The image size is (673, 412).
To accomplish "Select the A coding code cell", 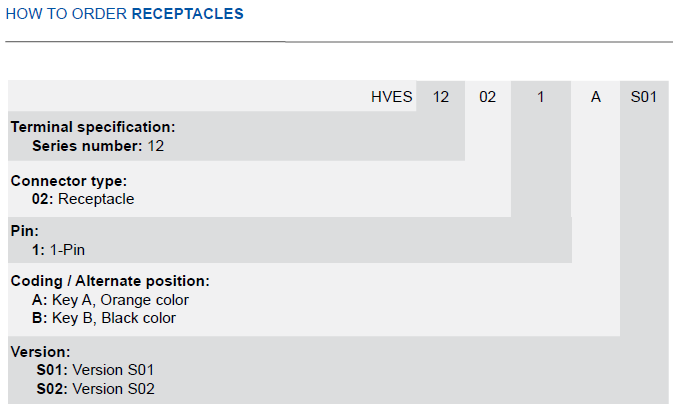I will [x=596, y=97].
